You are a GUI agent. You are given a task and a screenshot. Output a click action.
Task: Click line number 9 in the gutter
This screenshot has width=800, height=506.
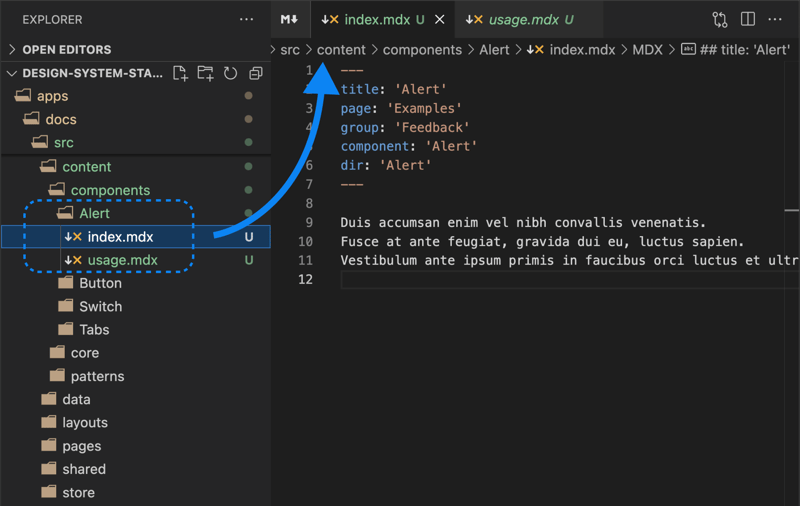(x=309, y=223)
